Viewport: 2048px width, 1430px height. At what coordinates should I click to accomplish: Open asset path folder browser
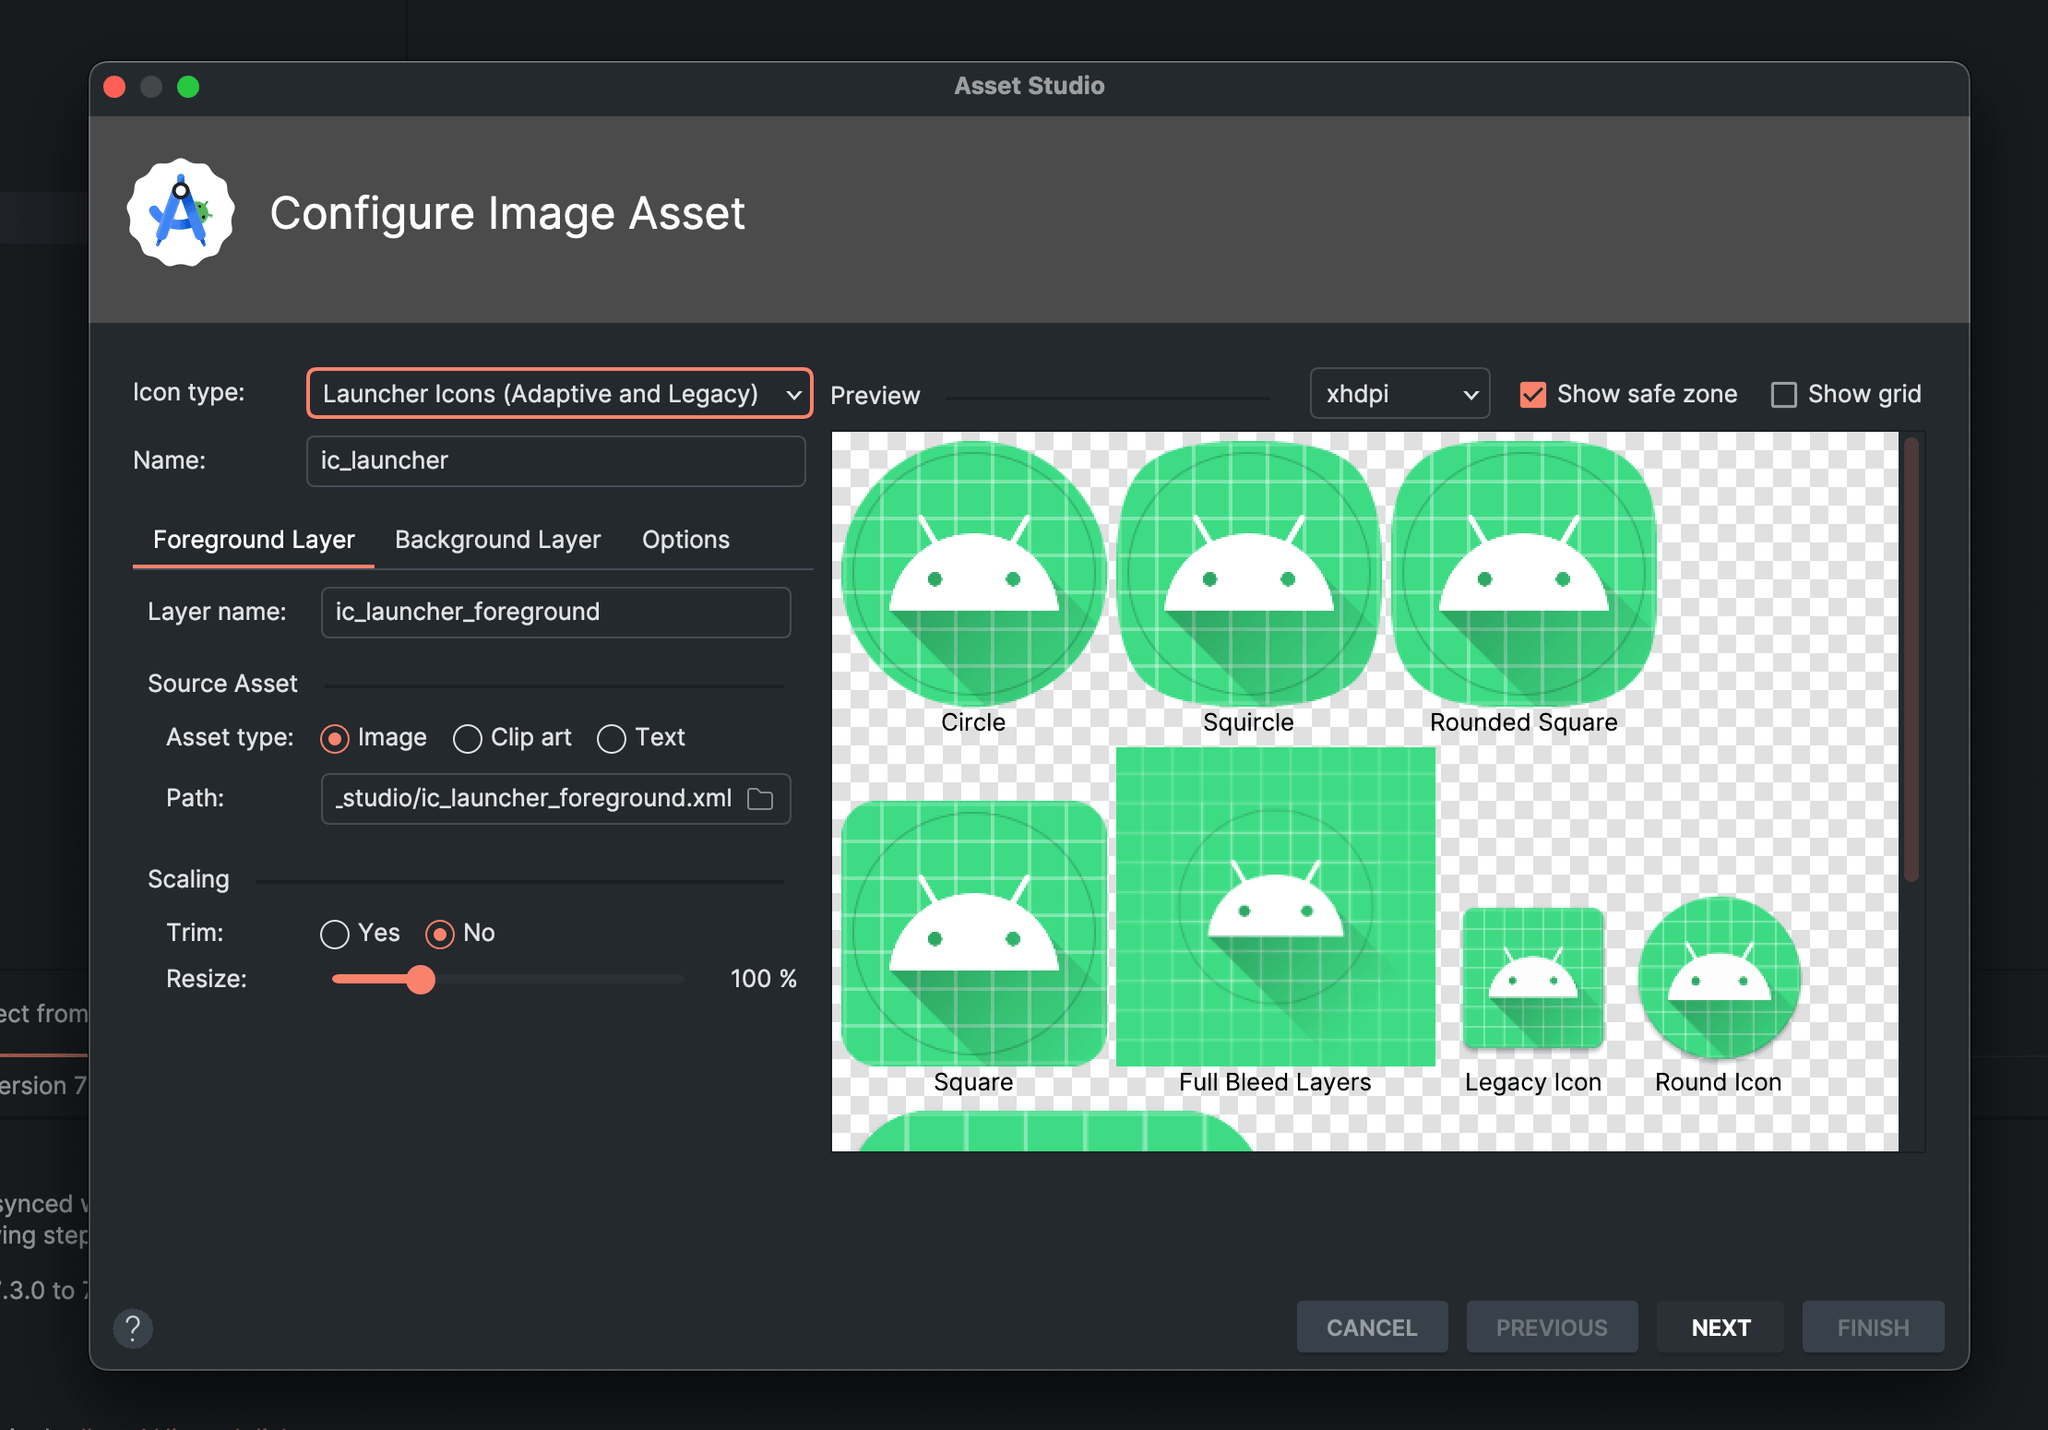click(763, 798)
